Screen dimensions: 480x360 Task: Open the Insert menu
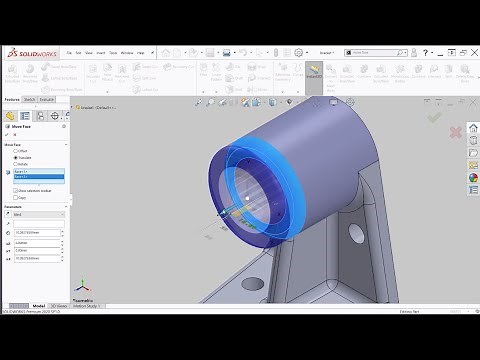pyautogui.click(x=101, y=53)
